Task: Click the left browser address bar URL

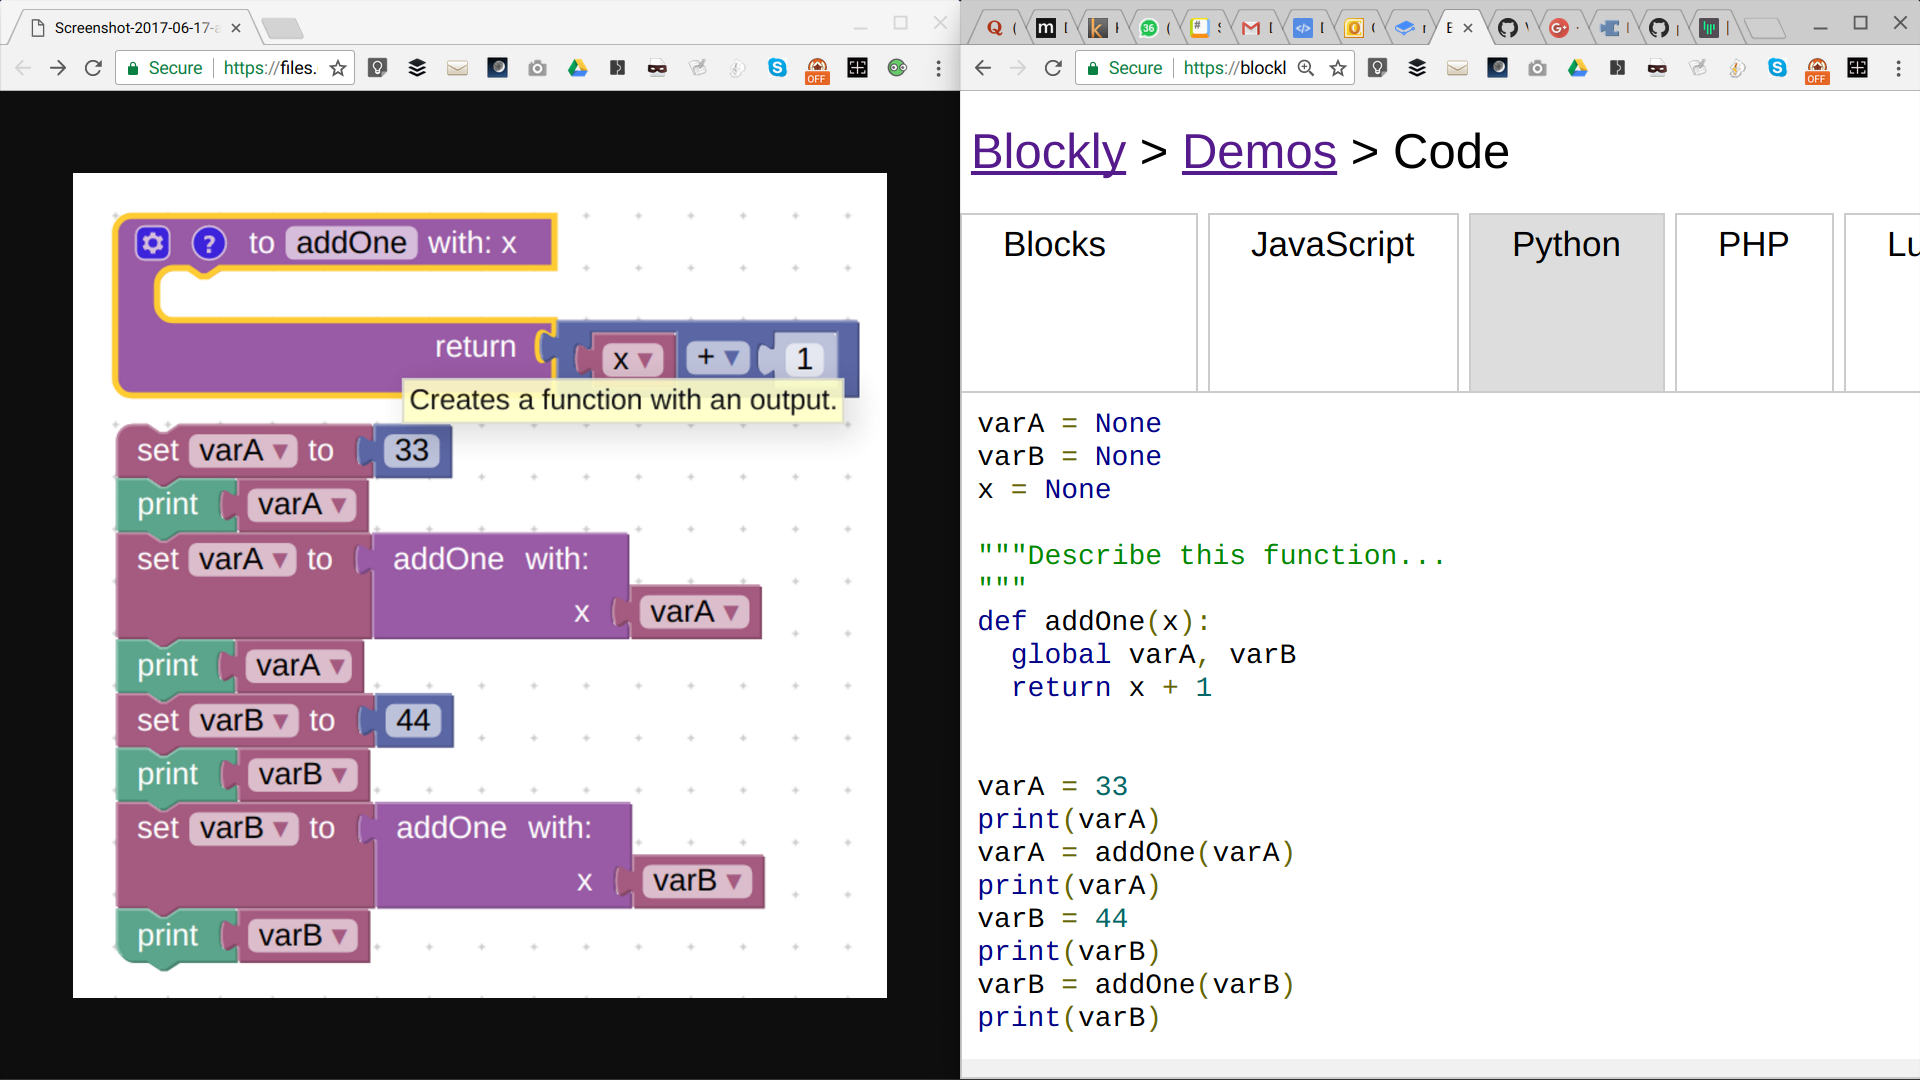Action: 270,68
